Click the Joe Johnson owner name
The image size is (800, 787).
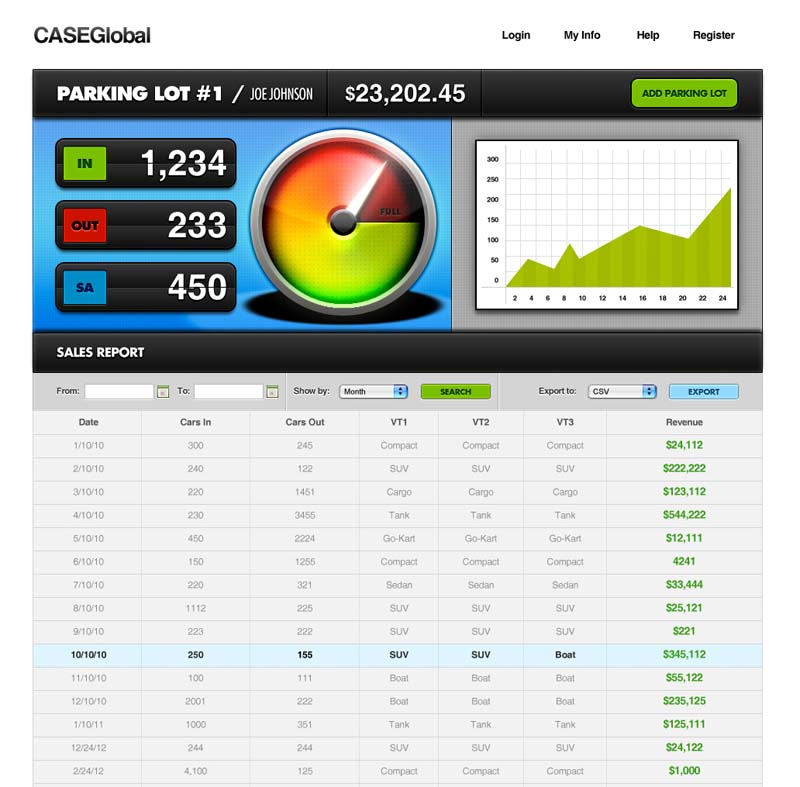[281, 94]
